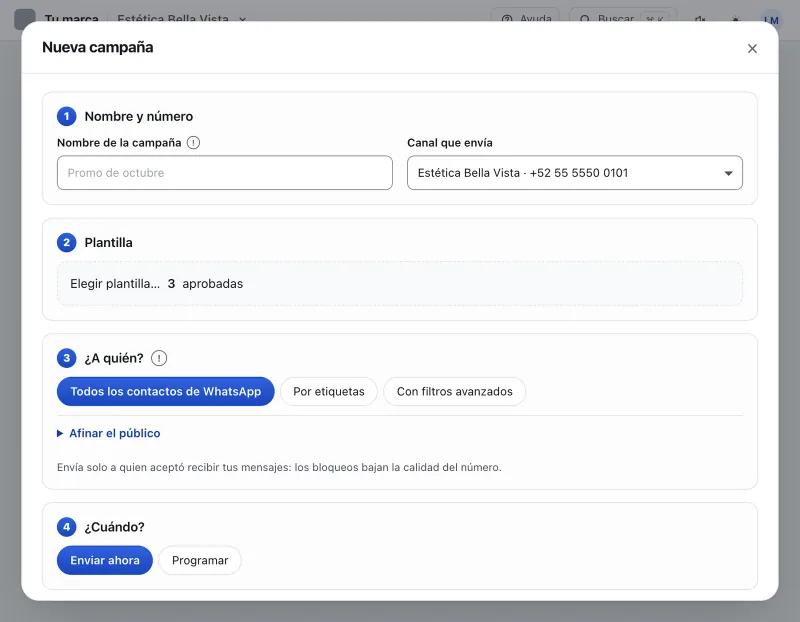This screenshot has height=622, width=800.
Task: Click the 'Envía solo a quien aceptó' hint text
Action: 279,467
